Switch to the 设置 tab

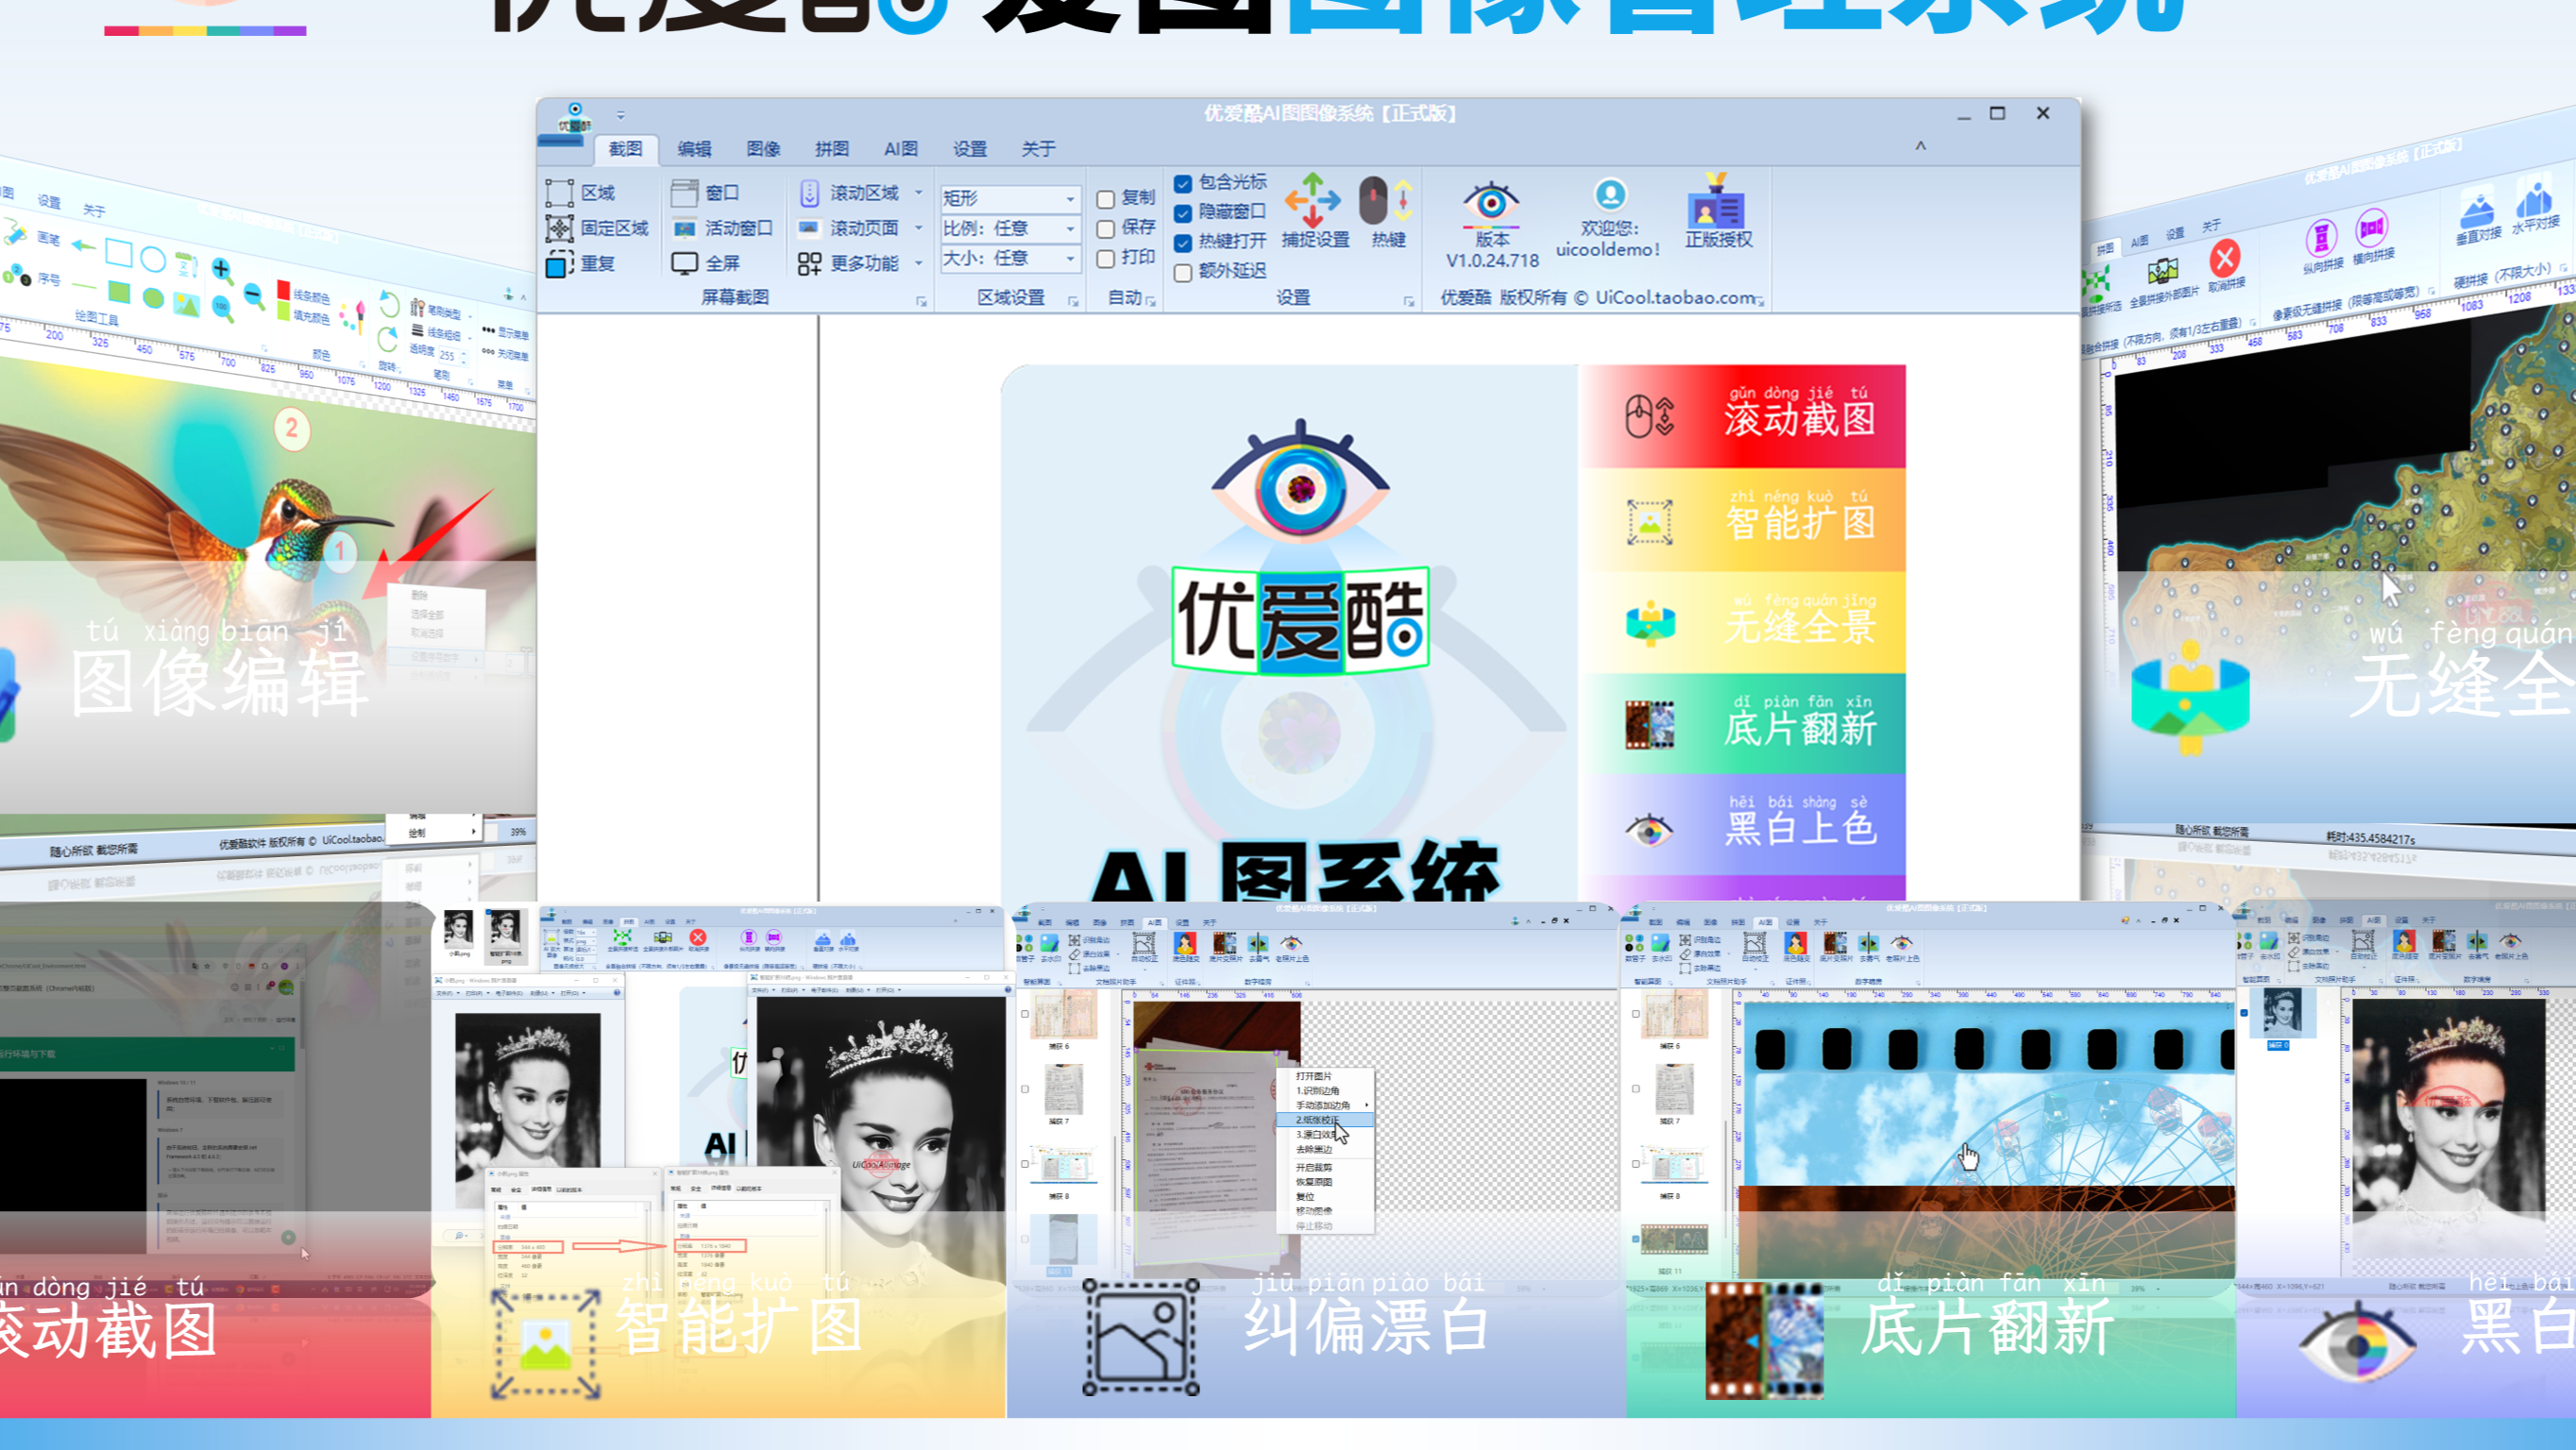(x=969, y=149)
